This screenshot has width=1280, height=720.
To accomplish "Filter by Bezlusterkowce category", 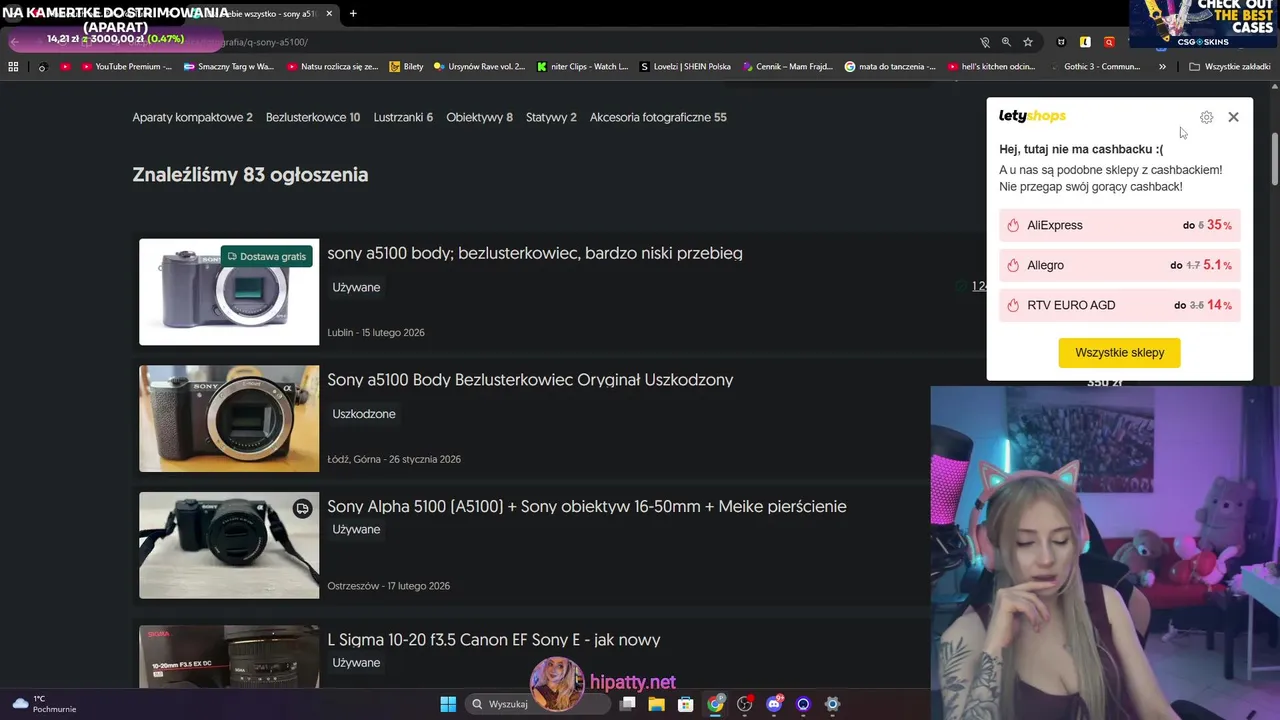I will click(x=313, y=117).
